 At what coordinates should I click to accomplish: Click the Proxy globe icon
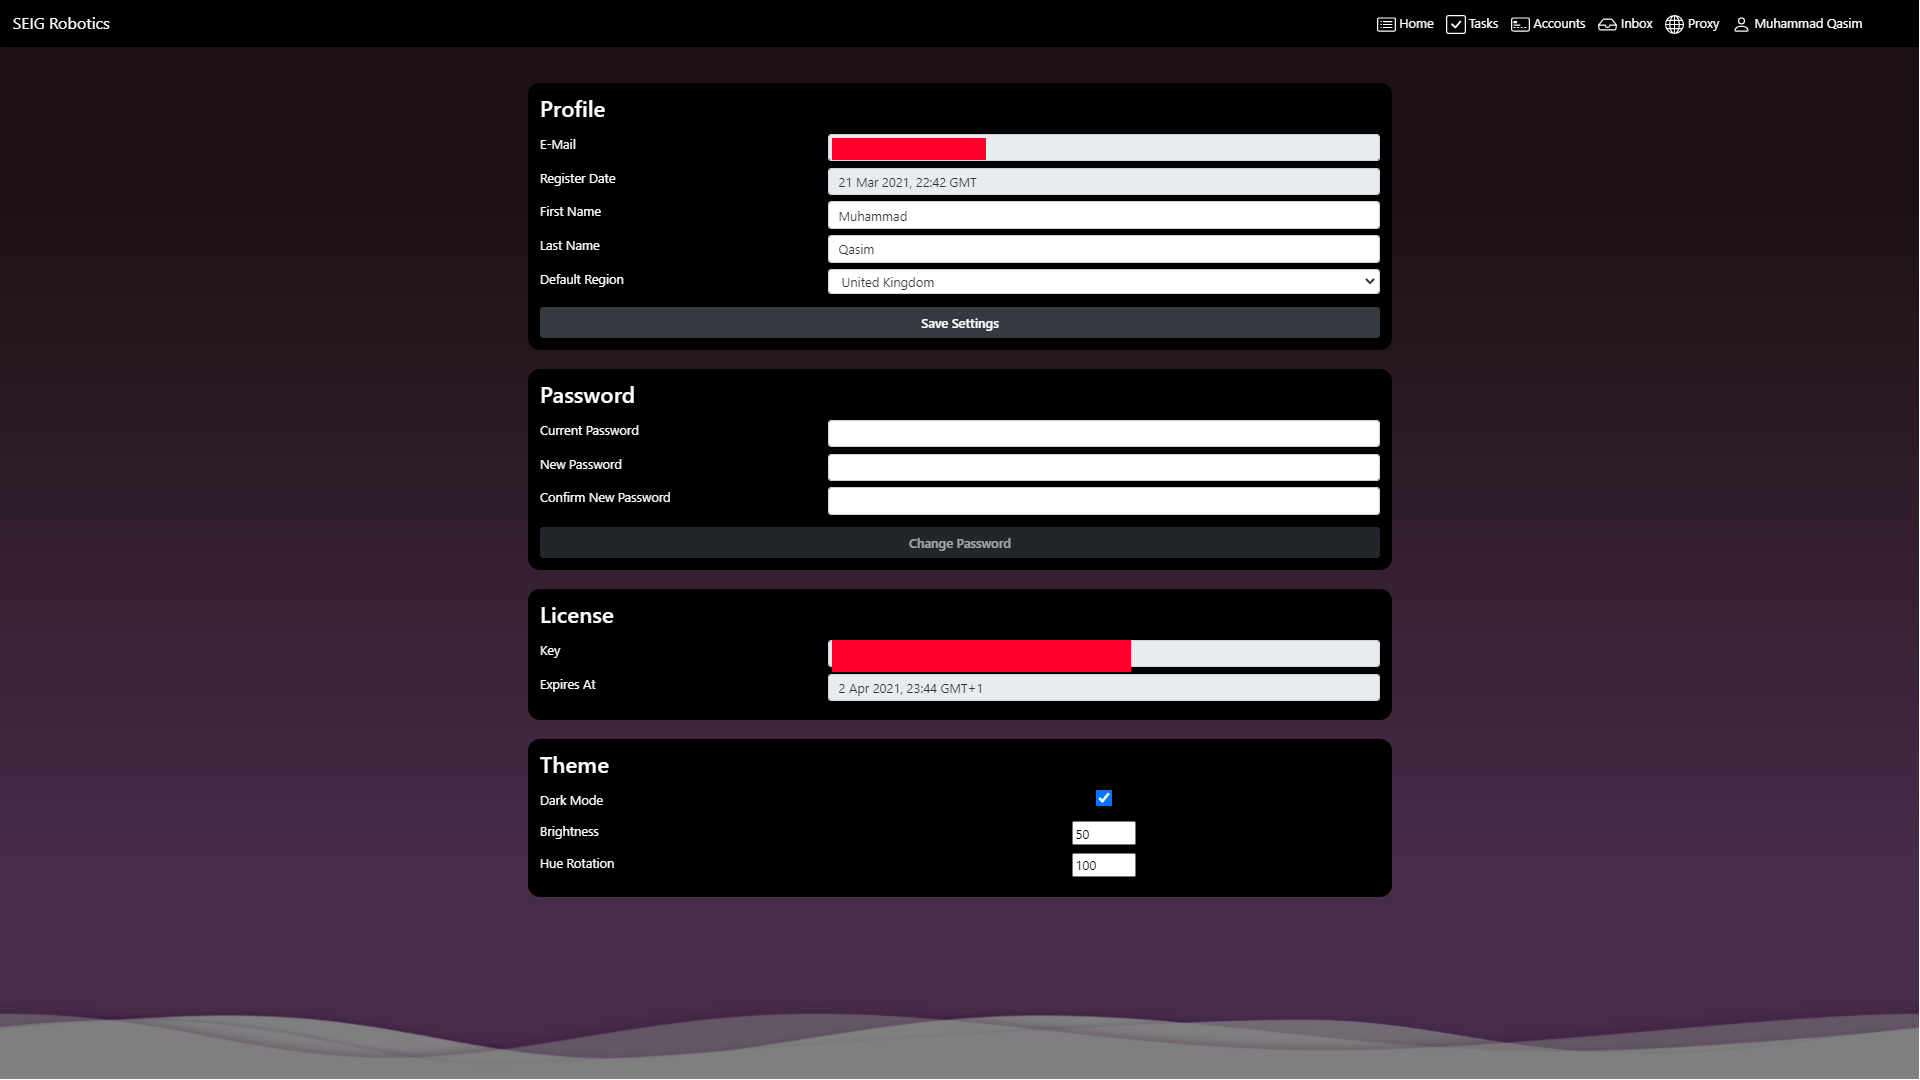pyautogui.click(x=1674, y=24)
